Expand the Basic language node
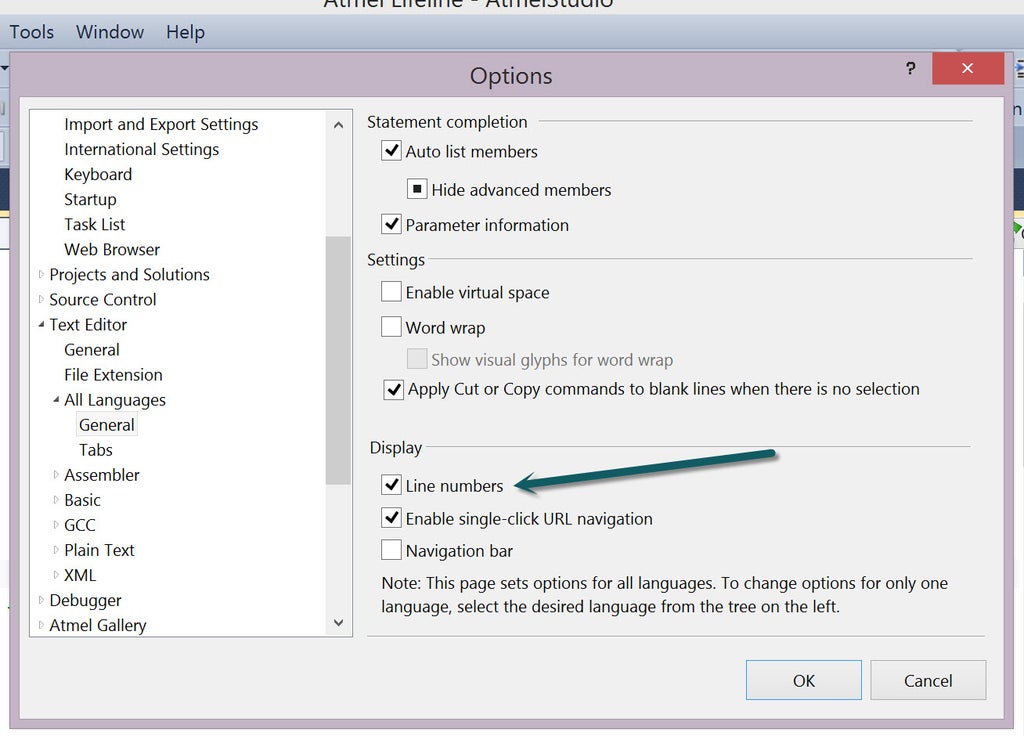Screen dimensions: 1024x736 click(56, 500)
